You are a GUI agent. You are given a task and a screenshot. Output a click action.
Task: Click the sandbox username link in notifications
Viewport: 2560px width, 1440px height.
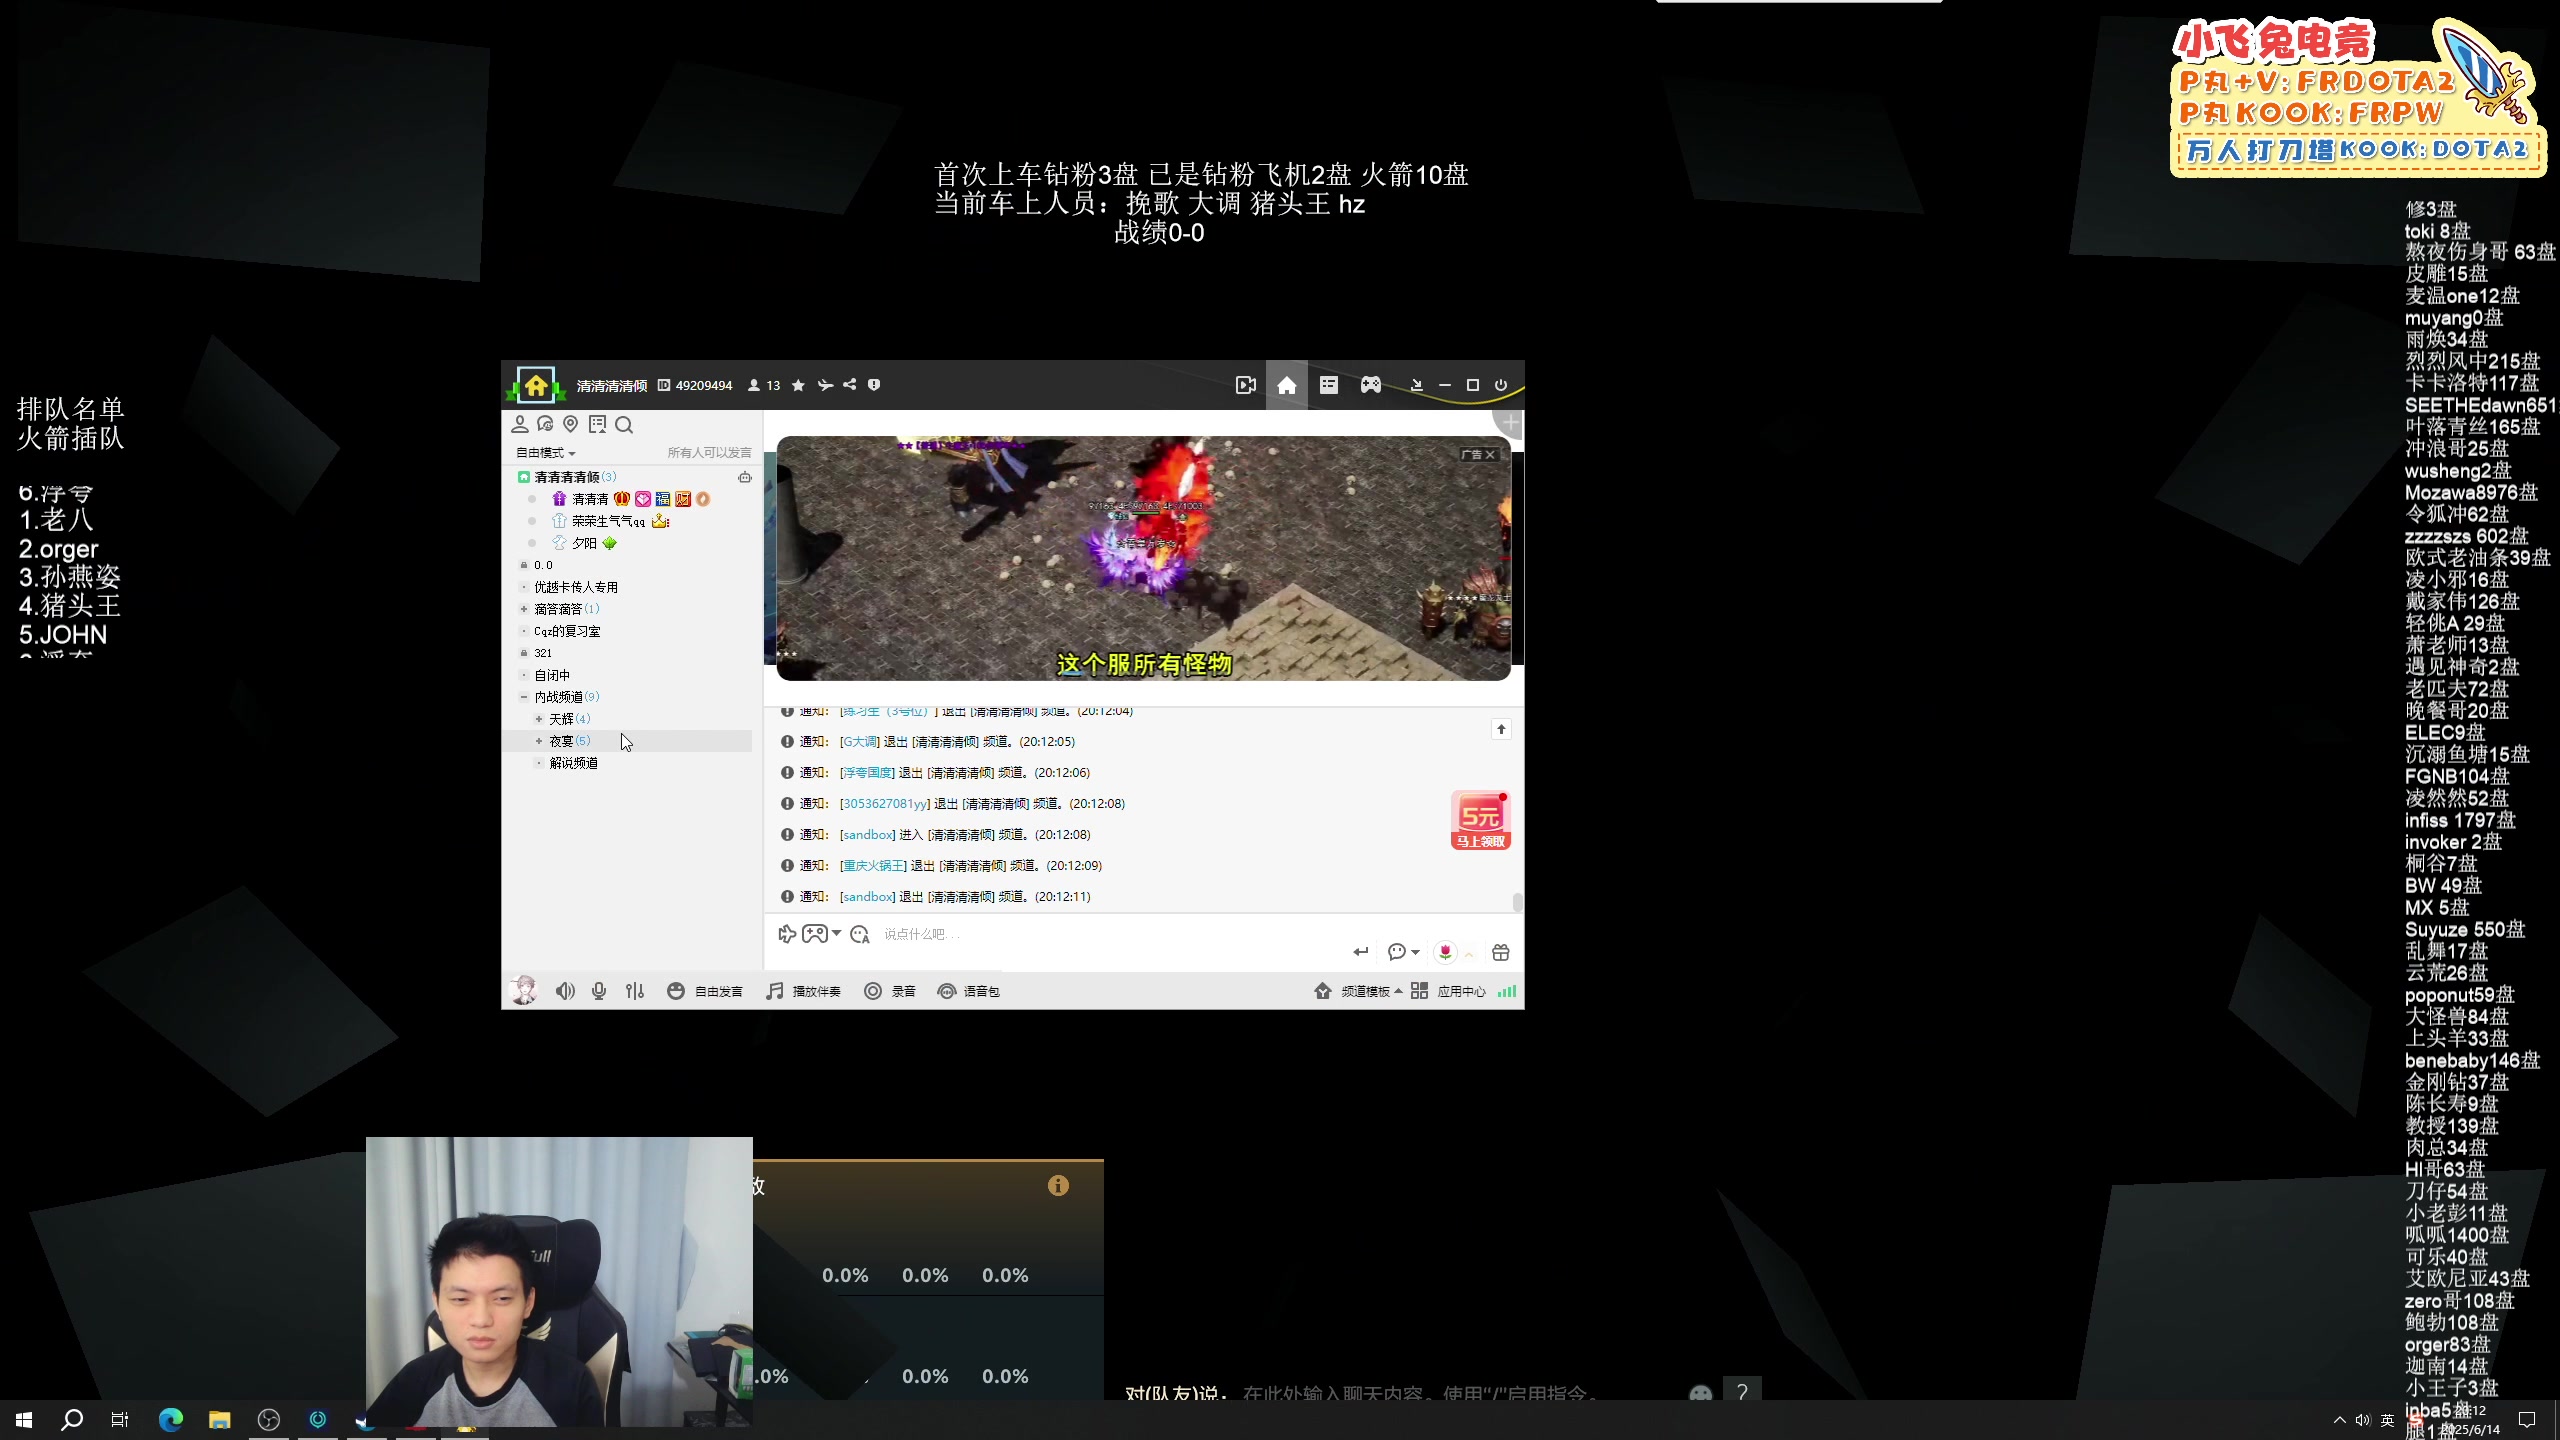(x=867, y=835)
